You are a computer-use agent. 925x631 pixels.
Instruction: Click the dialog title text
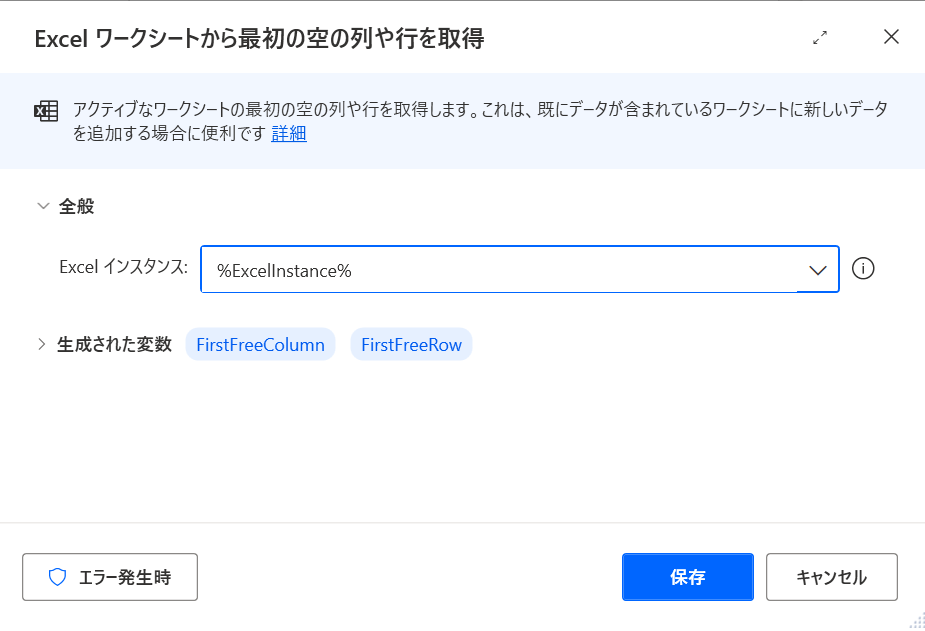click(260, 39)
